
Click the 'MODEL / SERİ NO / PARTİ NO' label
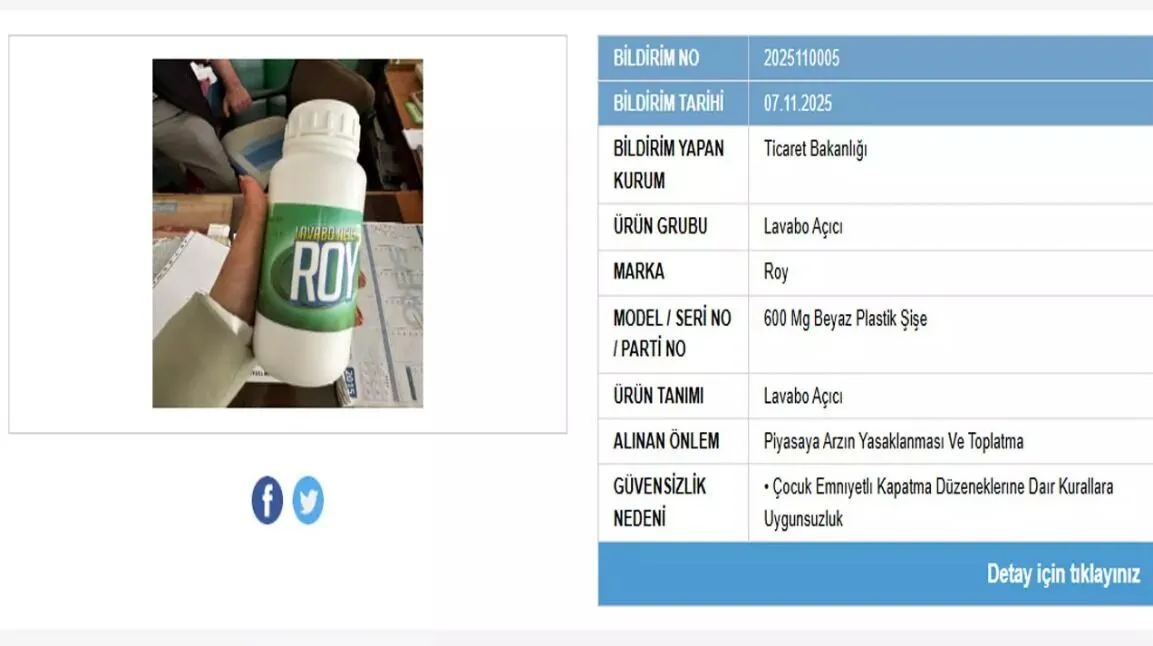[x=672, y=334]
